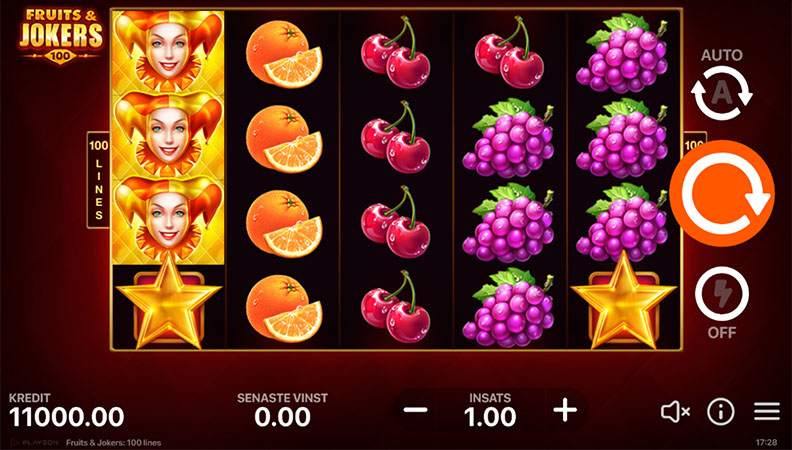Click the Kredit balance 11000.00
The image size is (792, 450).
pyautogui.click(x=67, y=417)
